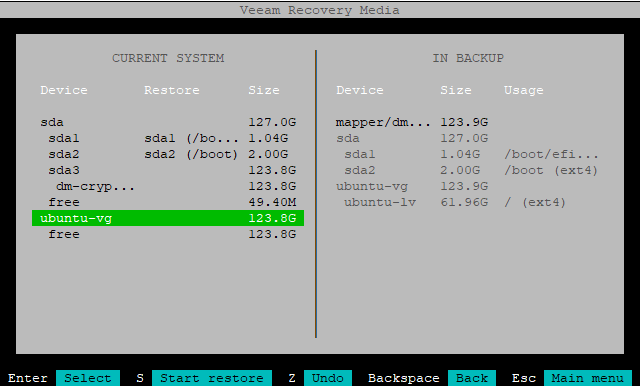Click the 'sda2 (/boot)' restore mapping
Viewport: 640px width, 386px height.
(x=191, y=154)
